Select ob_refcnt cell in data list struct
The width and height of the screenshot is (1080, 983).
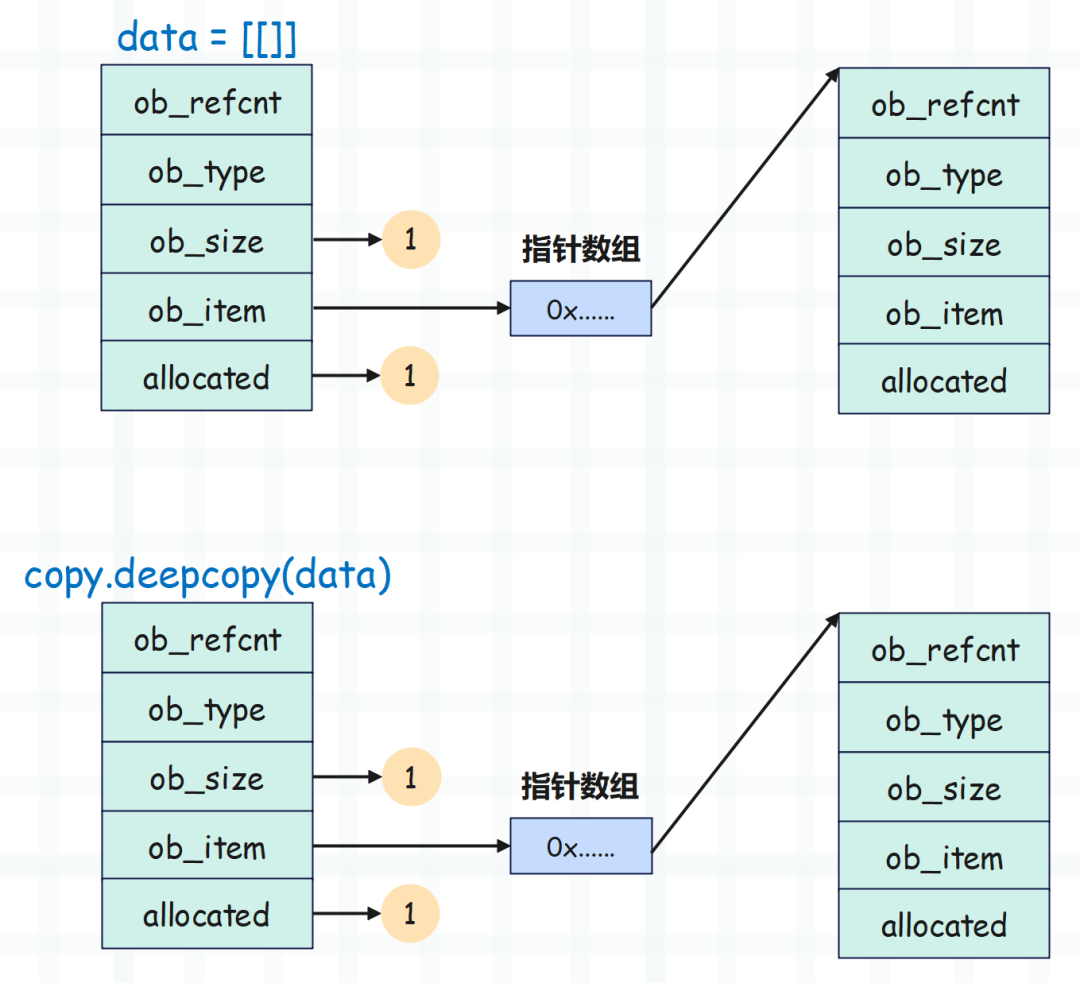(207, 101)
